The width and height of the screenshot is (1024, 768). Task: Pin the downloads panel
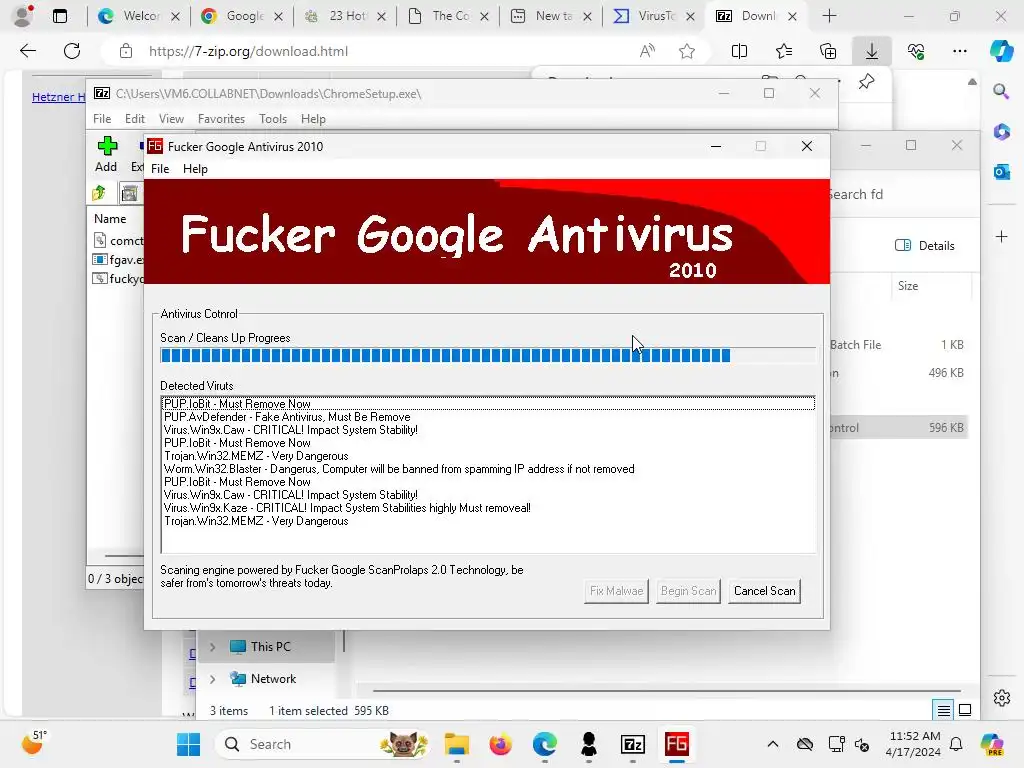pos(866,82)
